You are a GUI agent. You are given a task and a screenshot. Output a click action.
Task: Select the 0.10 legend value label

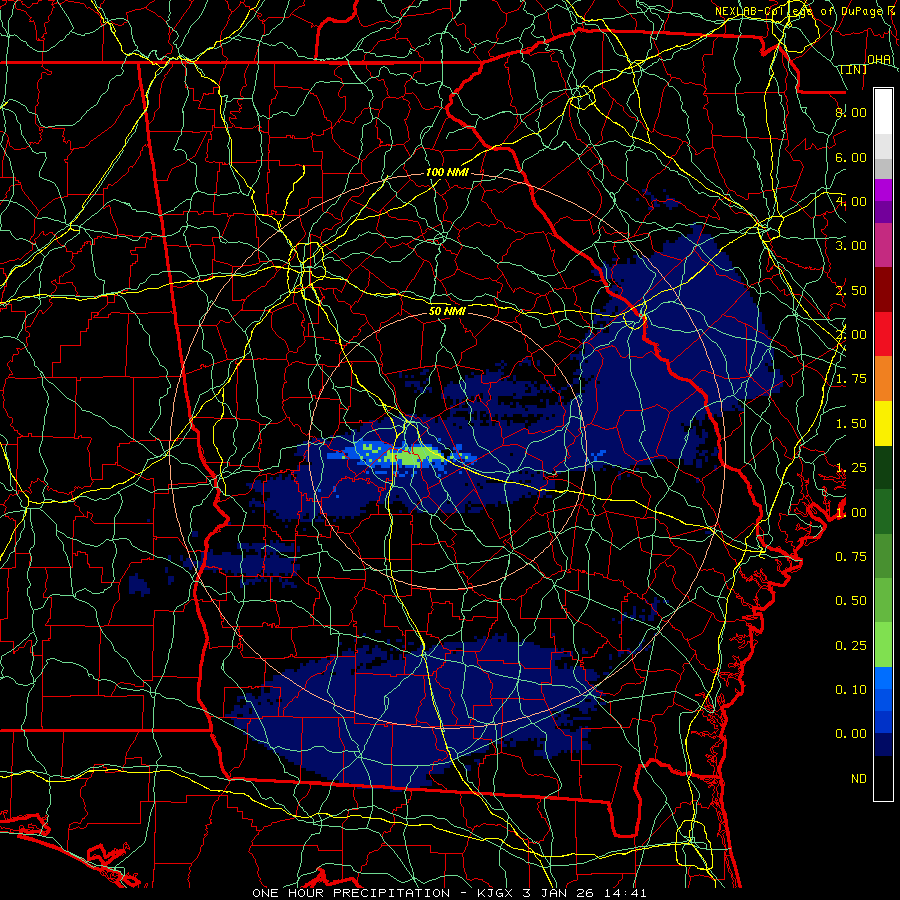pyautogui.click(x=851, y=689)
